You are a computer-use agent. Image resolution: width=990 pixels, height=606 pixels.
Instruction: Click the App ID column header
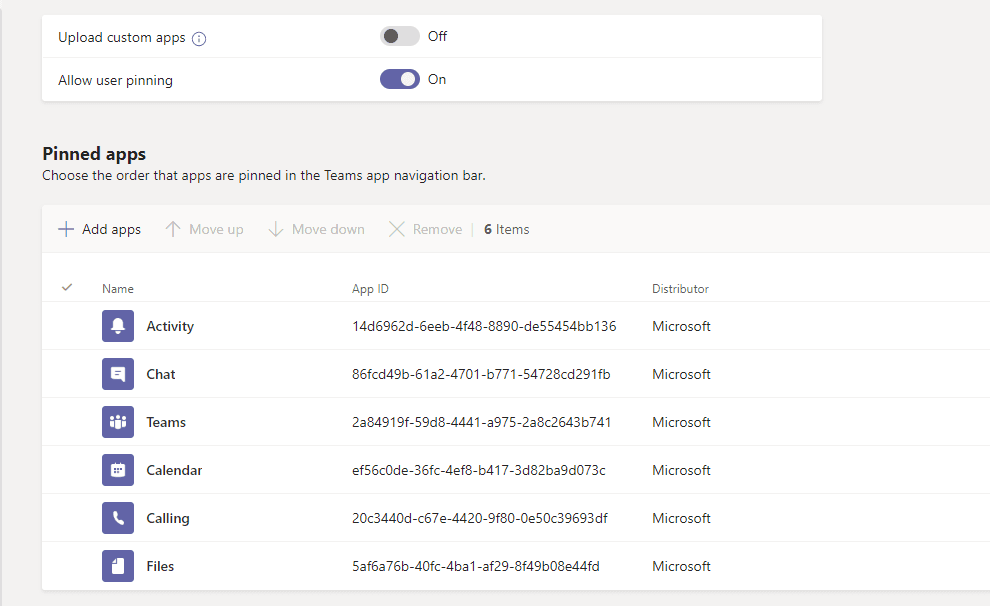point(371,288)
